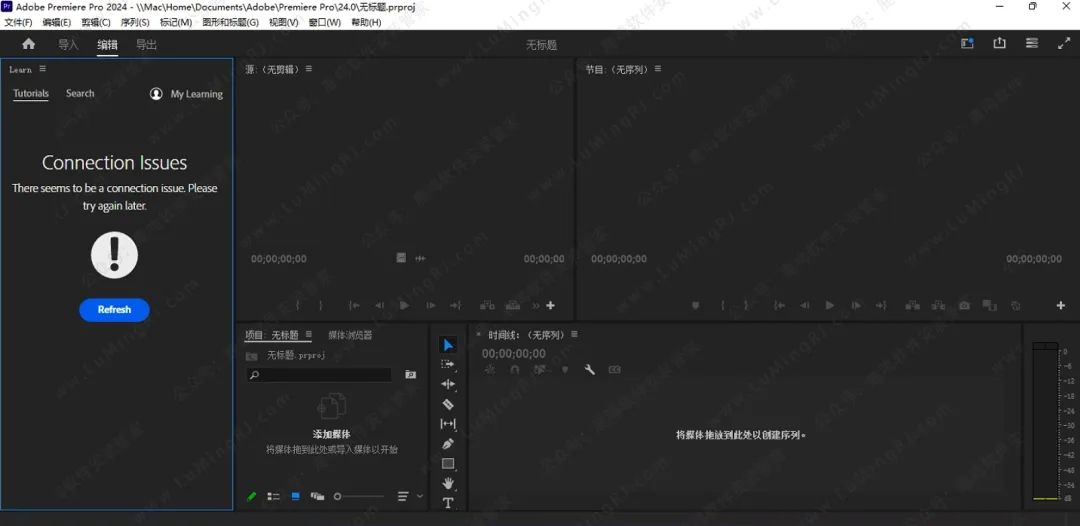The width and height of the screenshot is (1080, 526).
Task: Select the Type tool
Action: [448, 503]
